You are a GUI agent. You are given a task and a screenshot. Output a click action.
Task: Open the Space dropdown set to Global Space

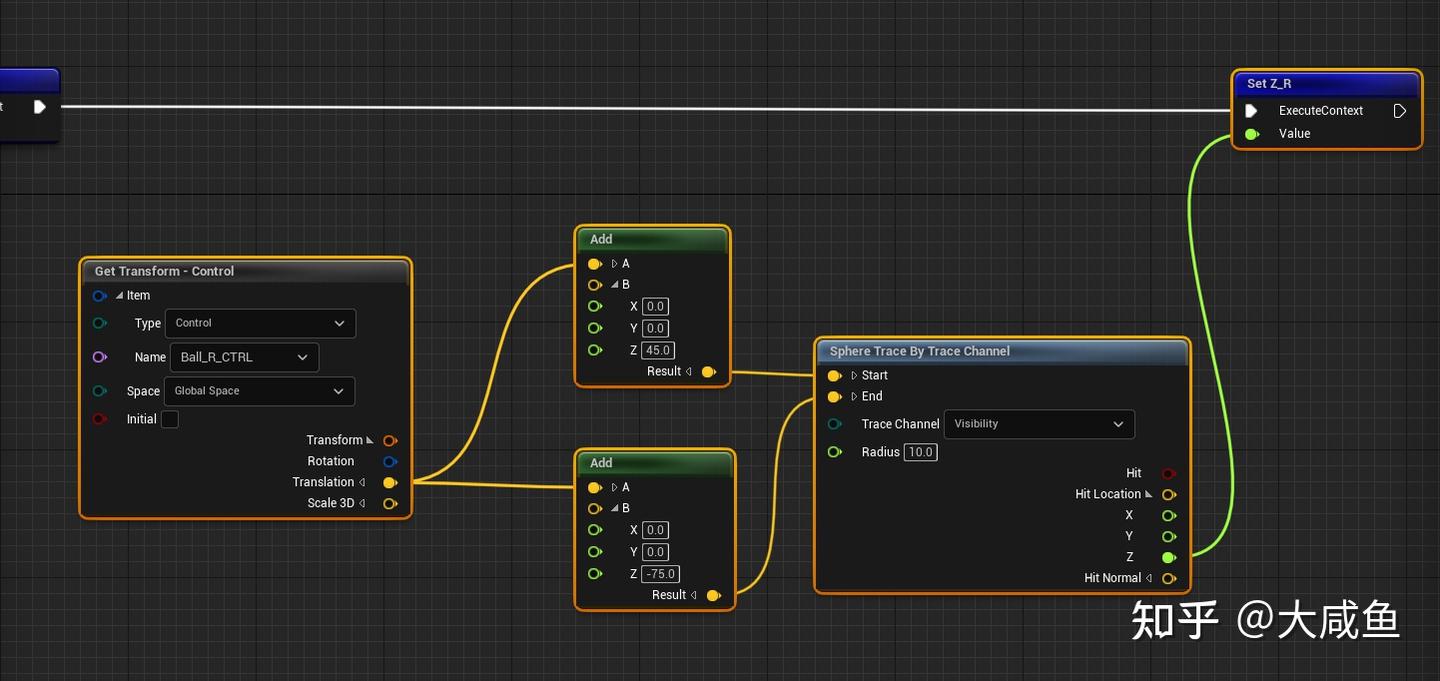[259, 391]
